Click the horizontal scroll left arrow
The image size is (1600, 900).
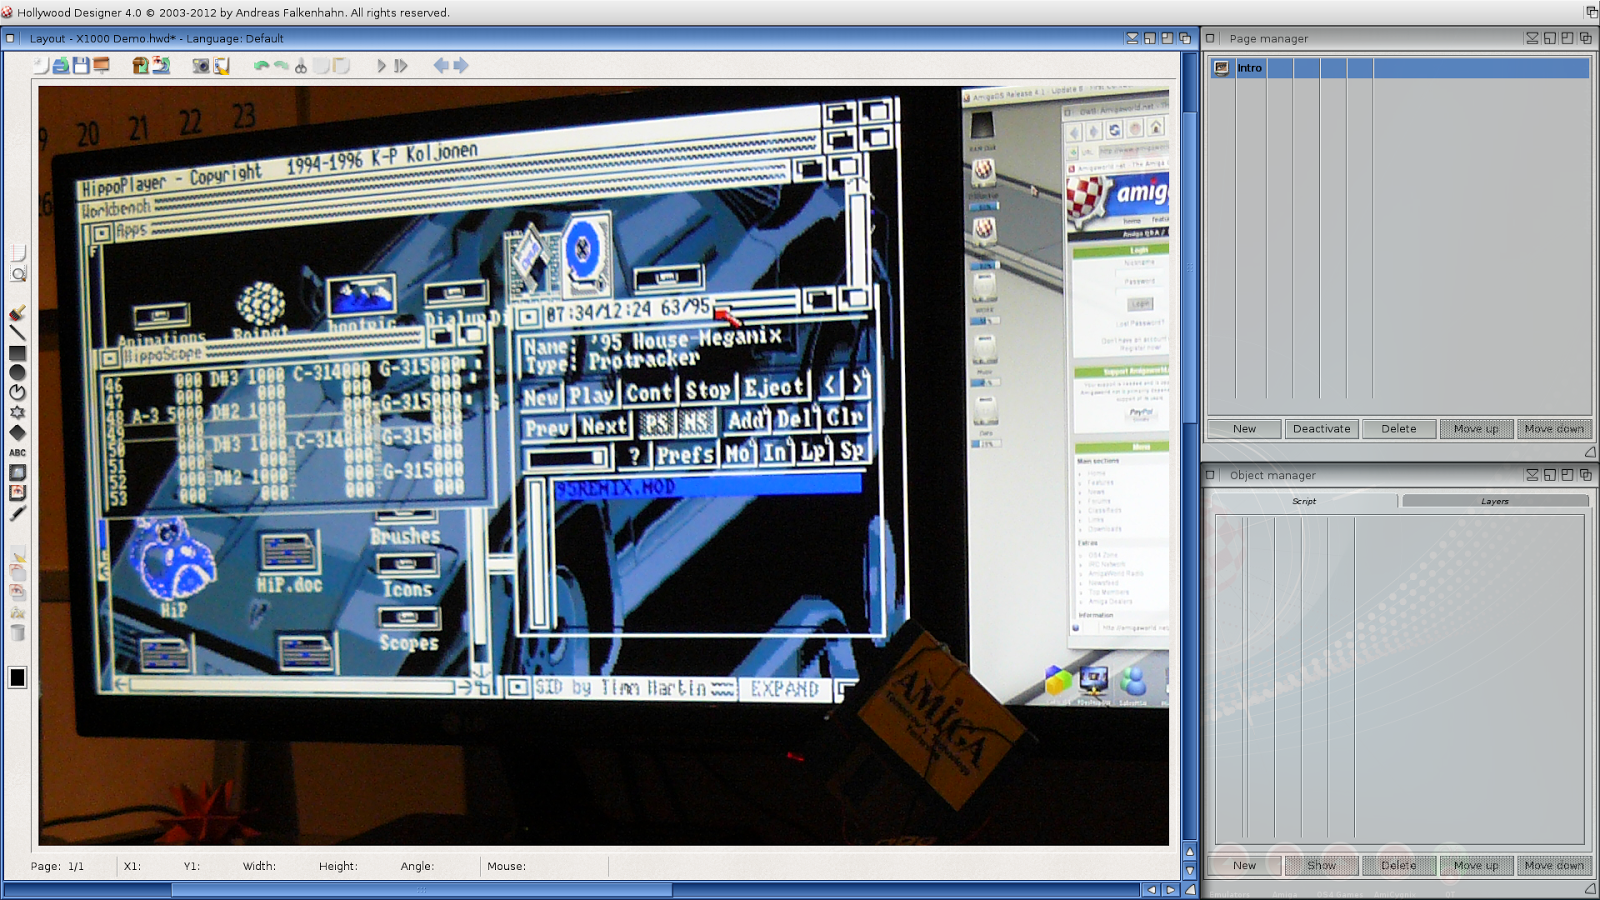(1151, 890)
